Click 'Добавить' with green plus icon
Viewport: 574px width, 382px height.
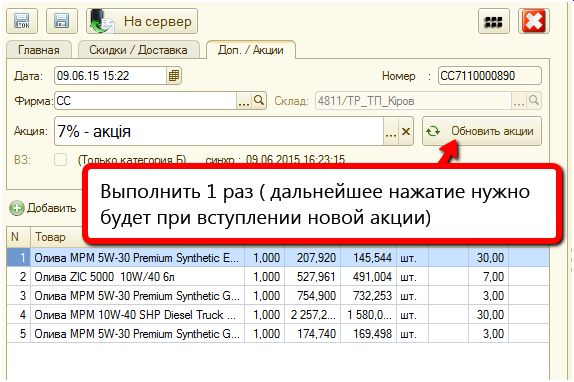coord(43,208)
